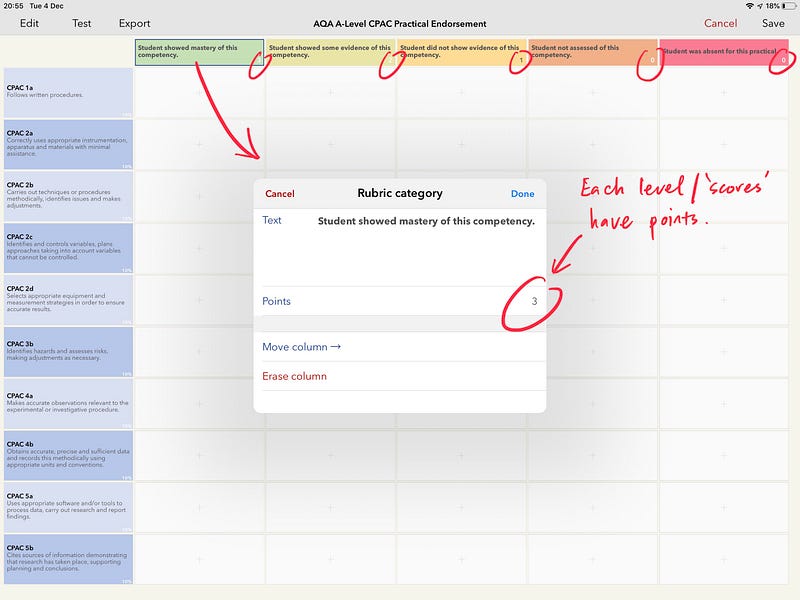Viewport: 800px width, 600px height.
Task: Check the Wi-Fi status icon
Action: tap(749, 6)
